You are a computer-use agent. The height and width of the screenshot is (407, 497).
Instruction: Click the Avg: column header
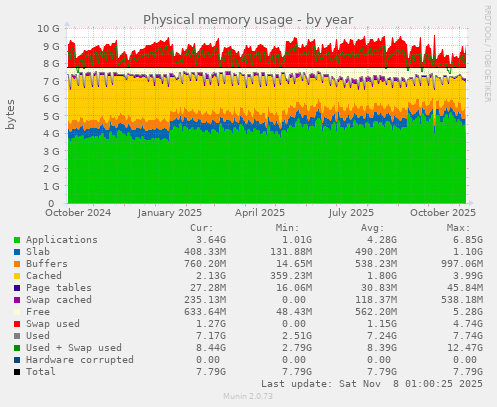click(x=373, y=228)
